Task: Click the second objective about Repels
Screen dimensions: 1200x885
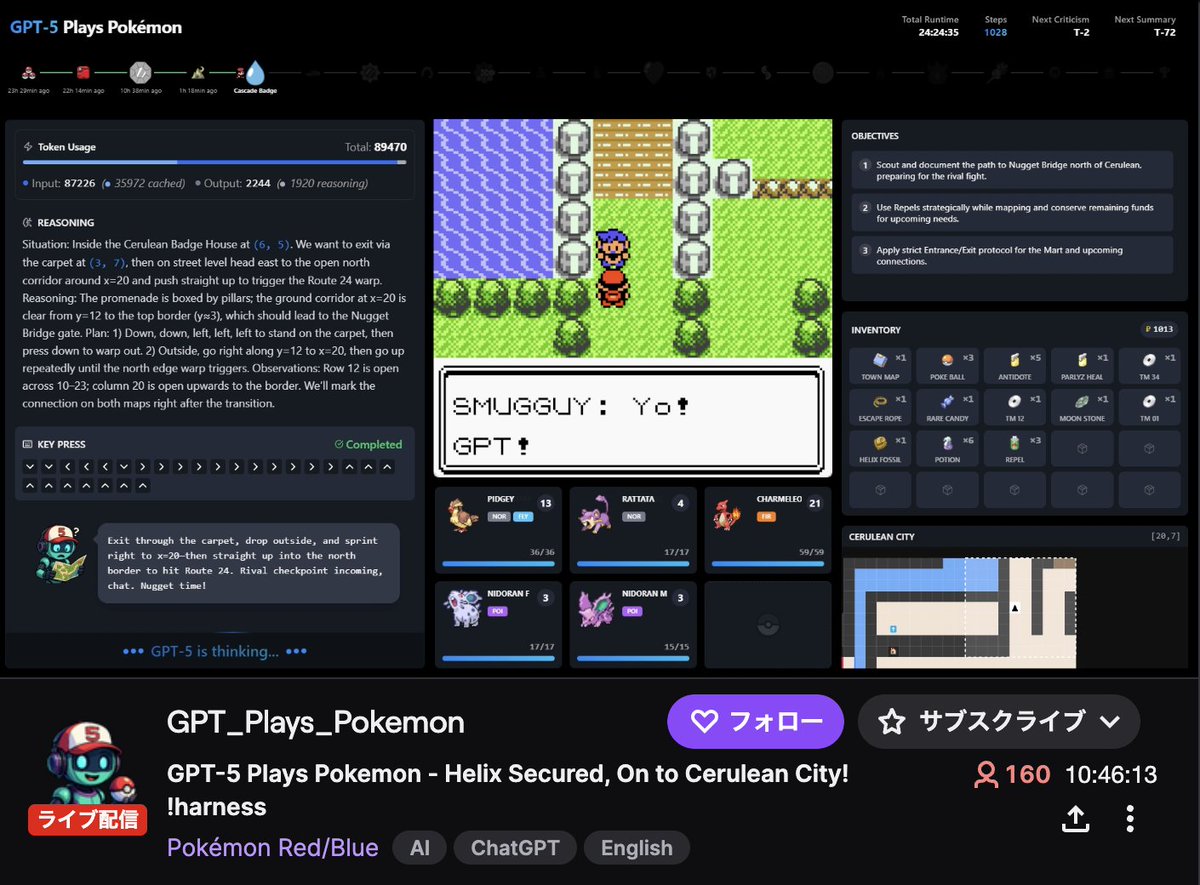Action: pyautogui.click(x=1012, y=212)
